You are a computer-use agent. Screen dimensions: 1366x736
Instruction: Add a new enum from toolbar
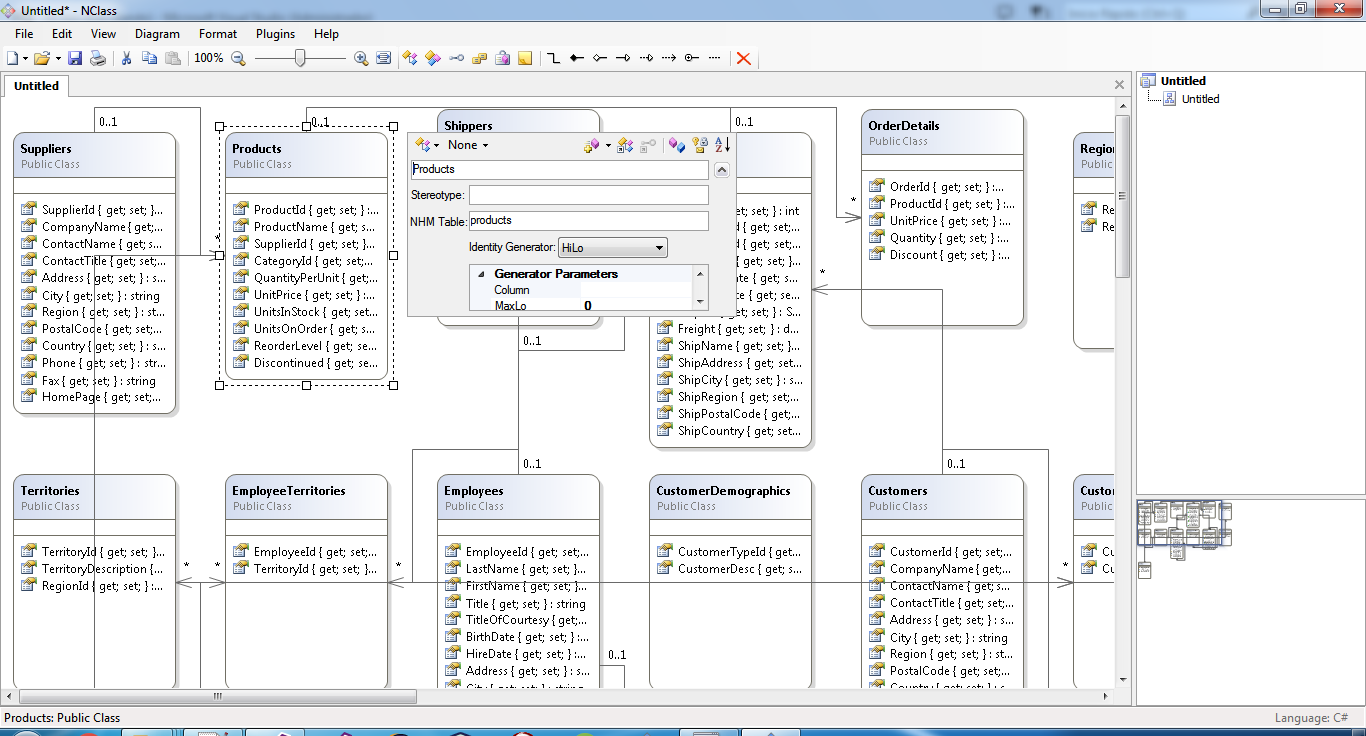pyautogui.click(x=479, y=58)
